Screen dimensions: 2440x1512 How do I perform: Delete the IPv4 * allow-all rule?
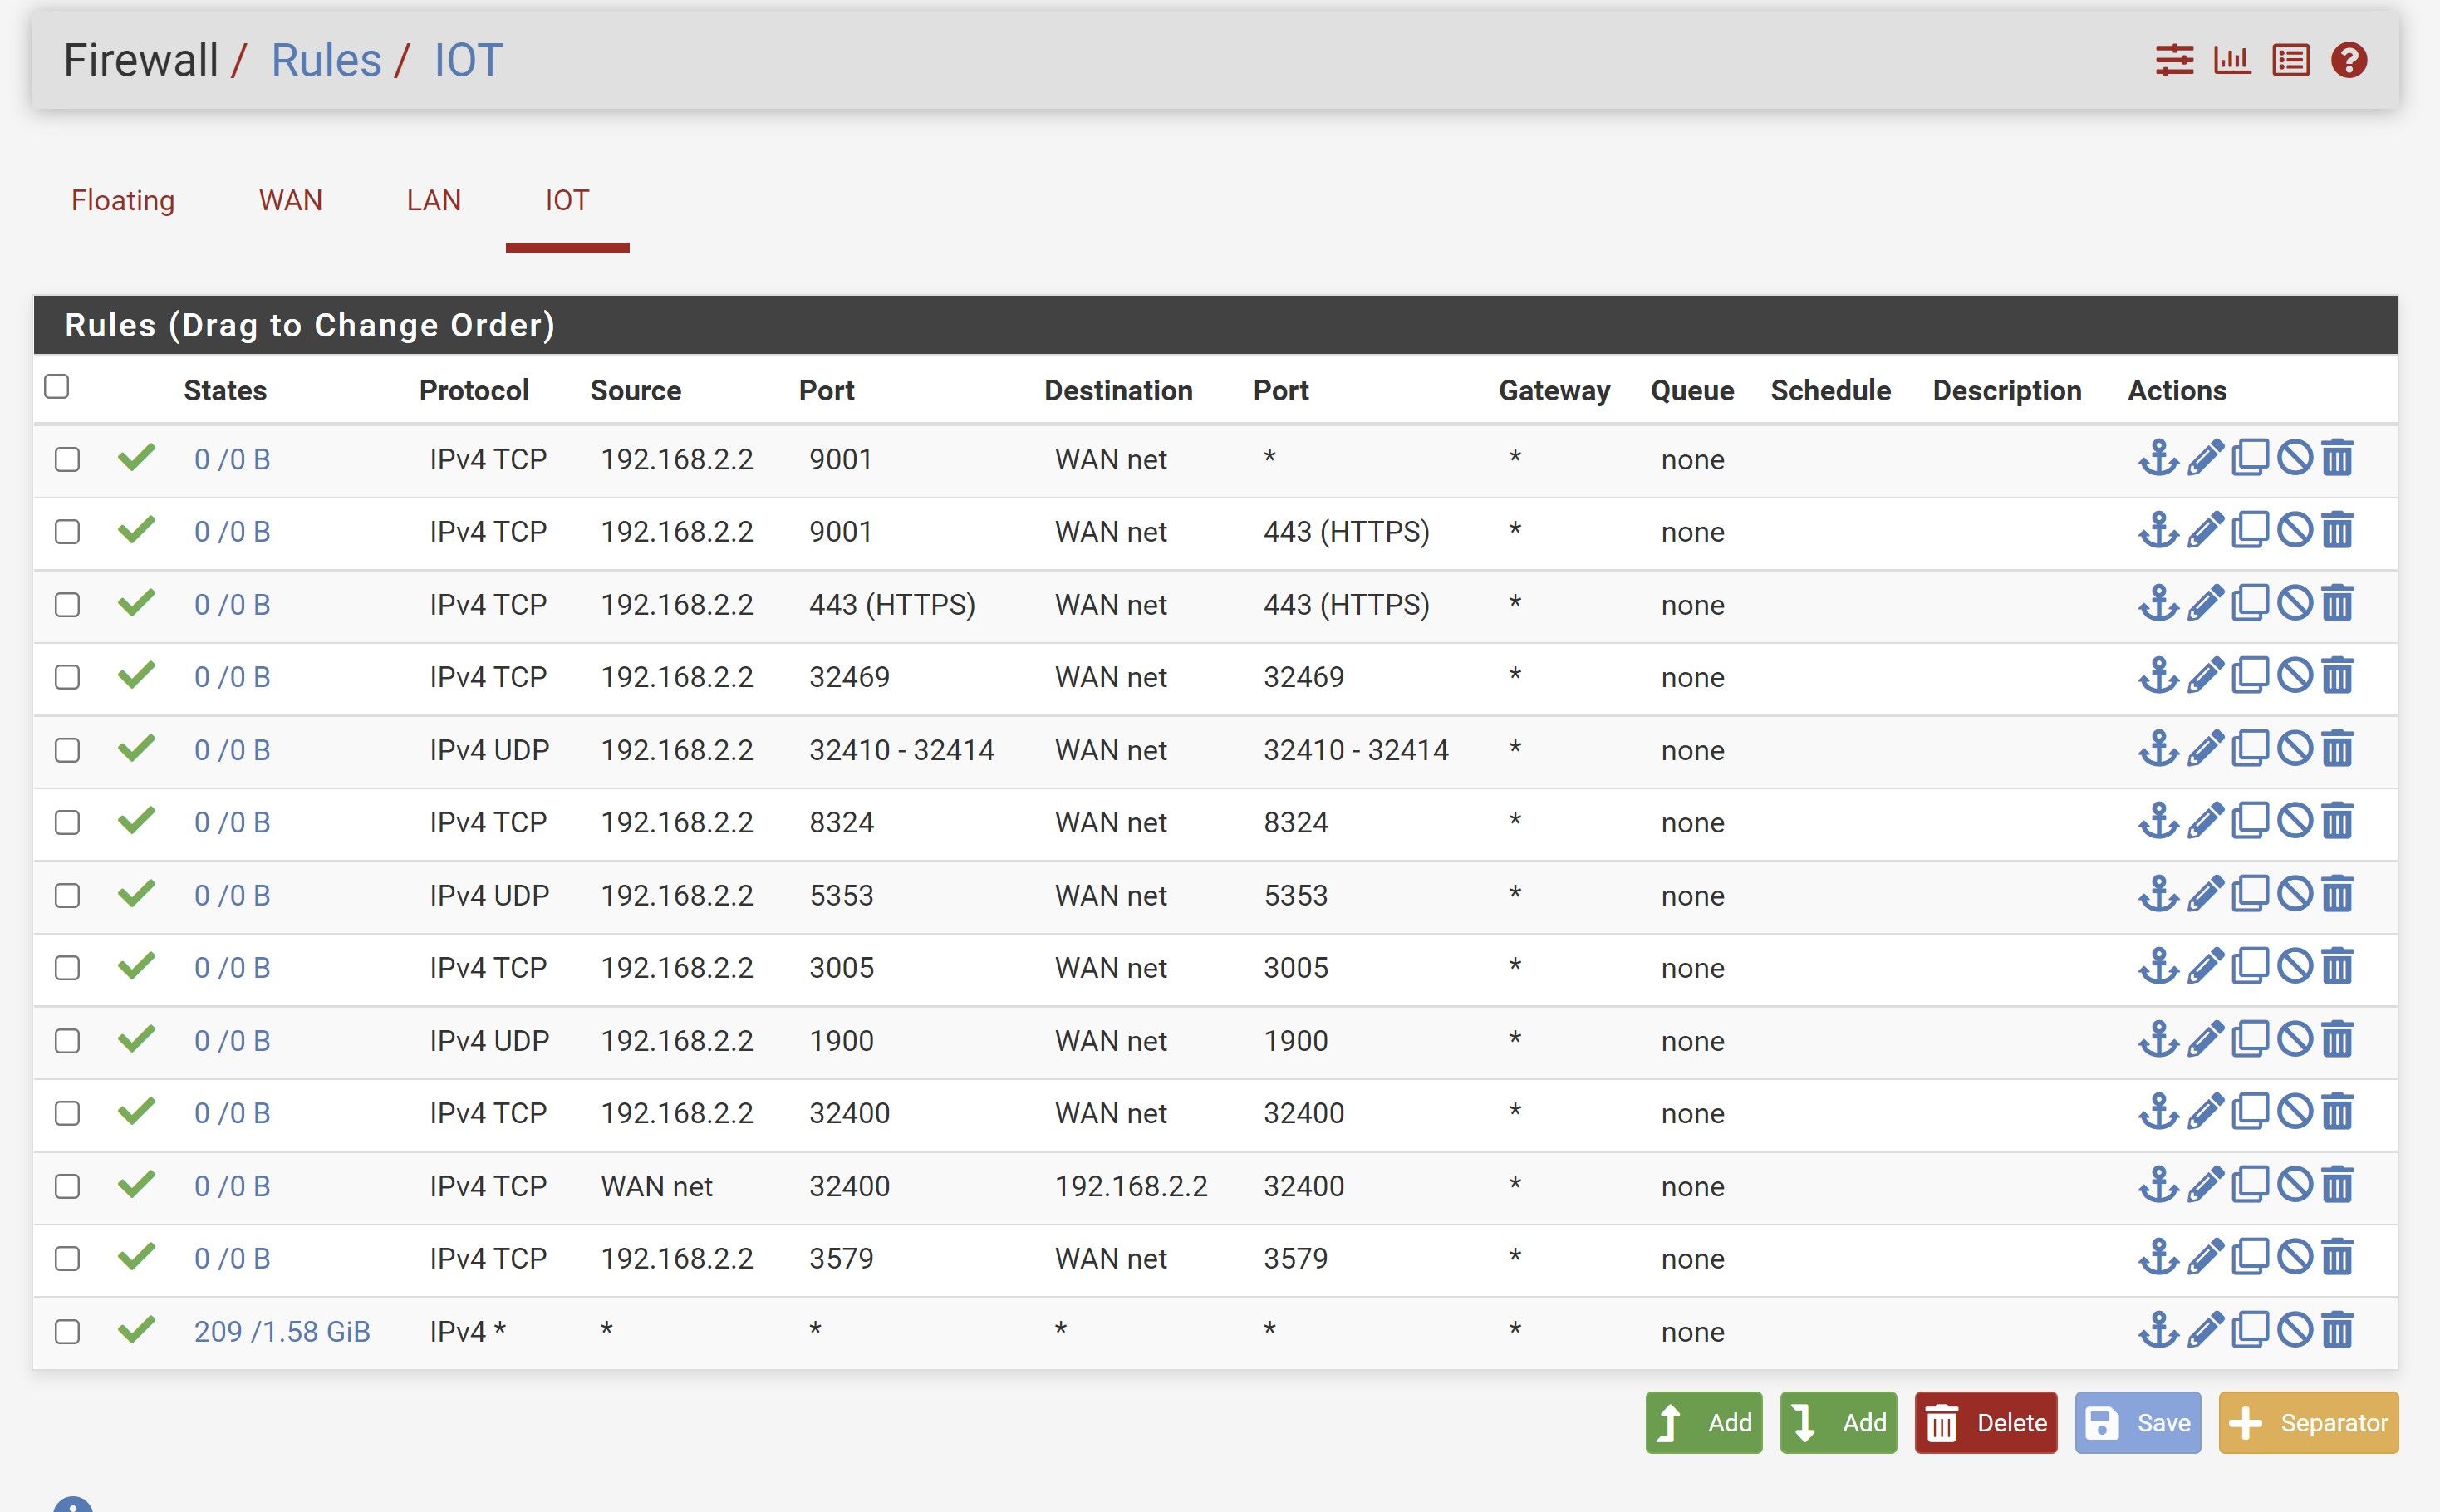tap(2337, 1330)
